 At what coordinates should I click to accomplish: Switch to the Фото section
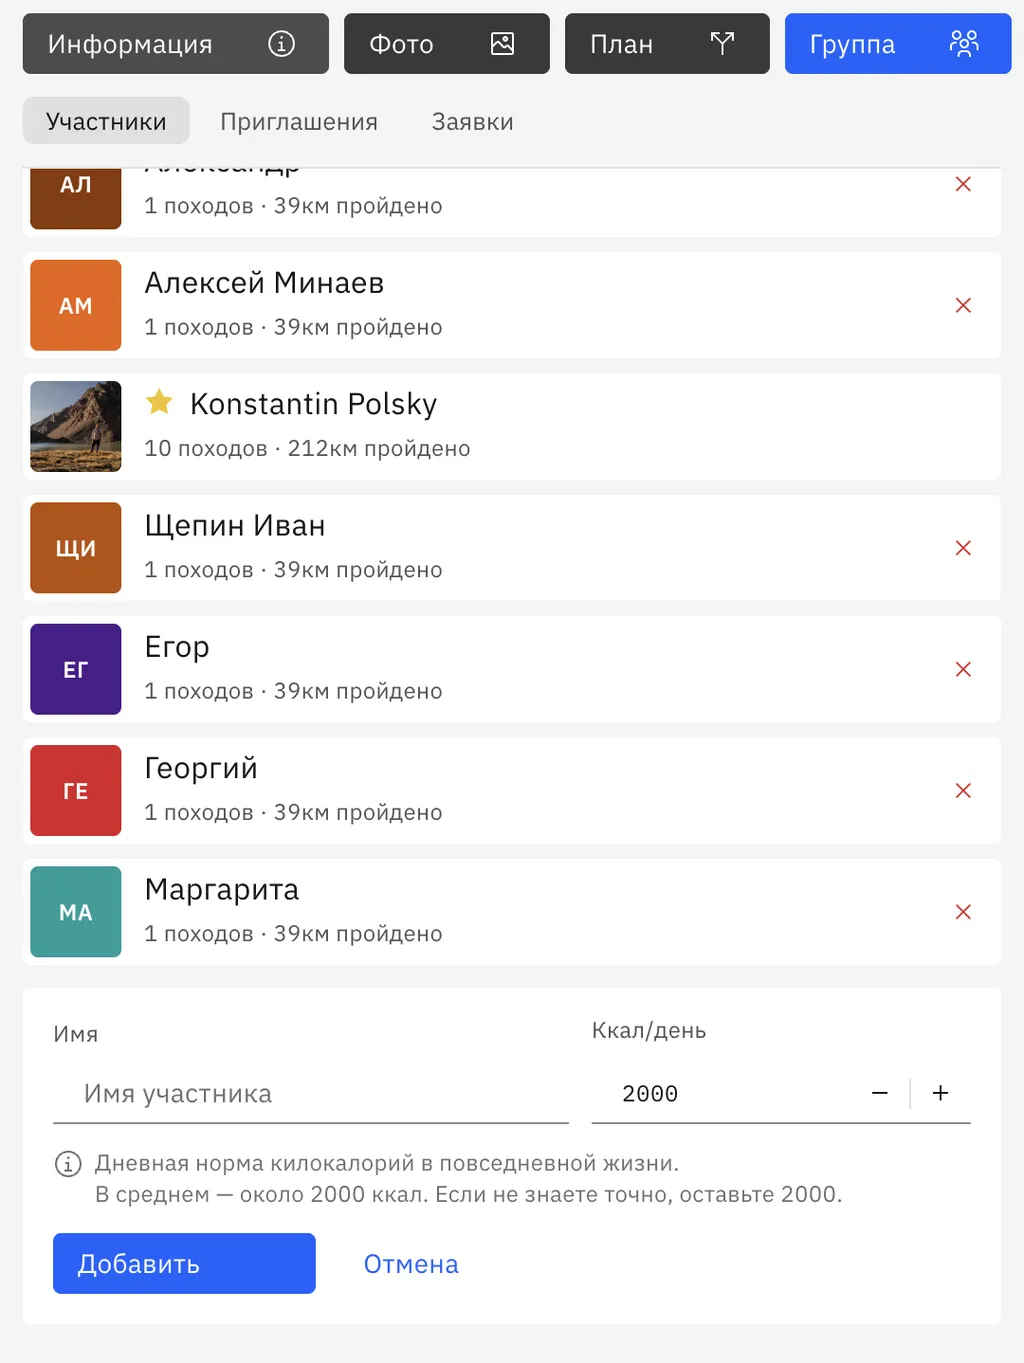446,44
